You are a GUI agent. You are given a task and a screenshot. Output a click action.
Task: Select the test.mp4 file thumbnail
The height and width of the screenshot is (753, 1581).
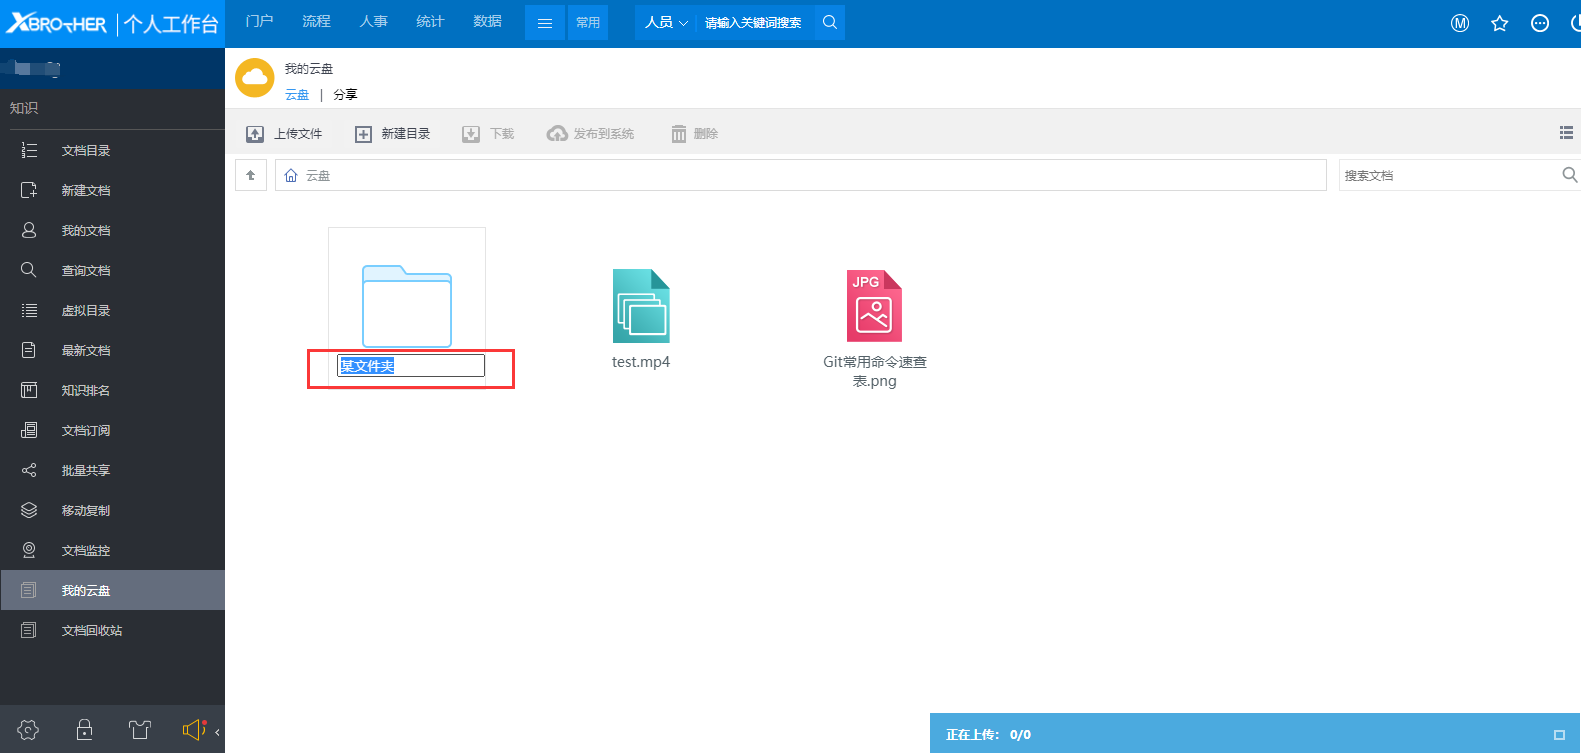(x=641, y=306)
